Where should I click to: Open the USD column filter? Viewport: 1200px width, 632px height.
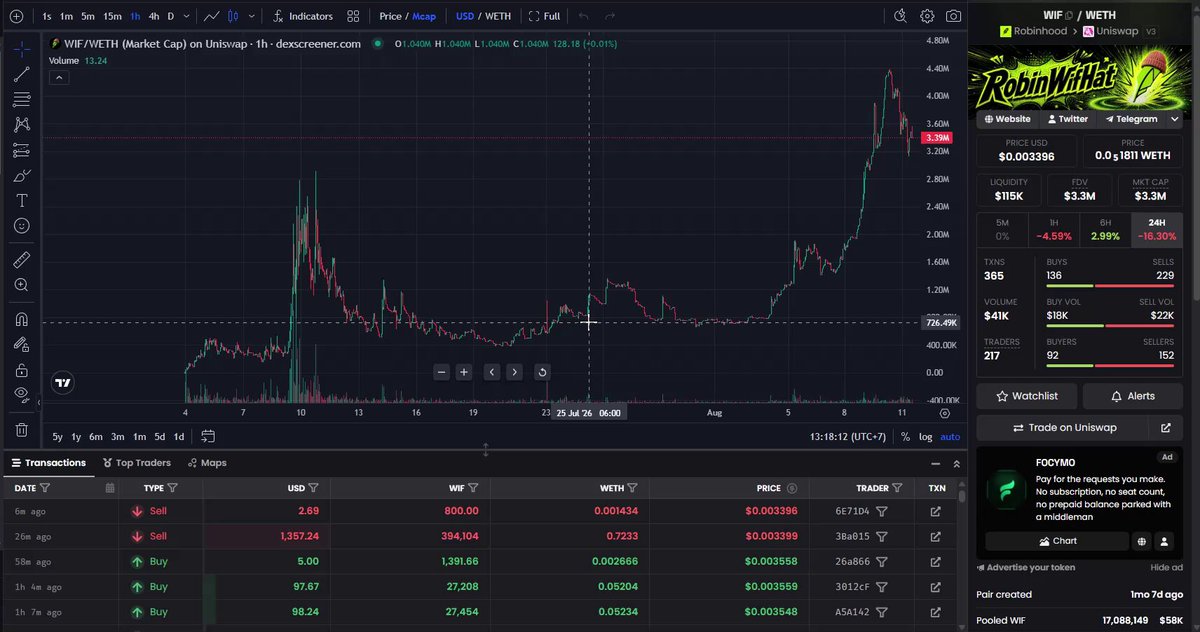pos(314,488)
